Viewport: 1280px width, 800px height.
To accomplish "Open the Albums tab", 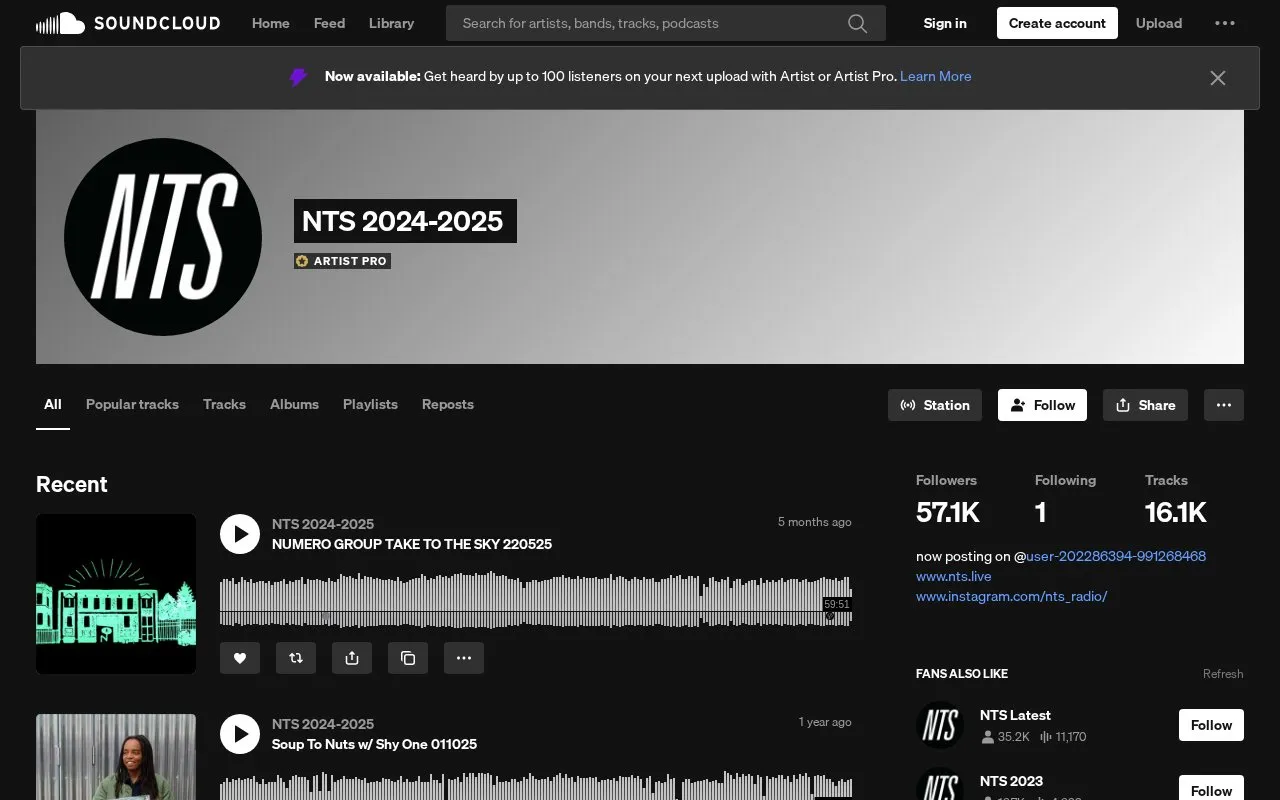I will click(x=294, y=404).
